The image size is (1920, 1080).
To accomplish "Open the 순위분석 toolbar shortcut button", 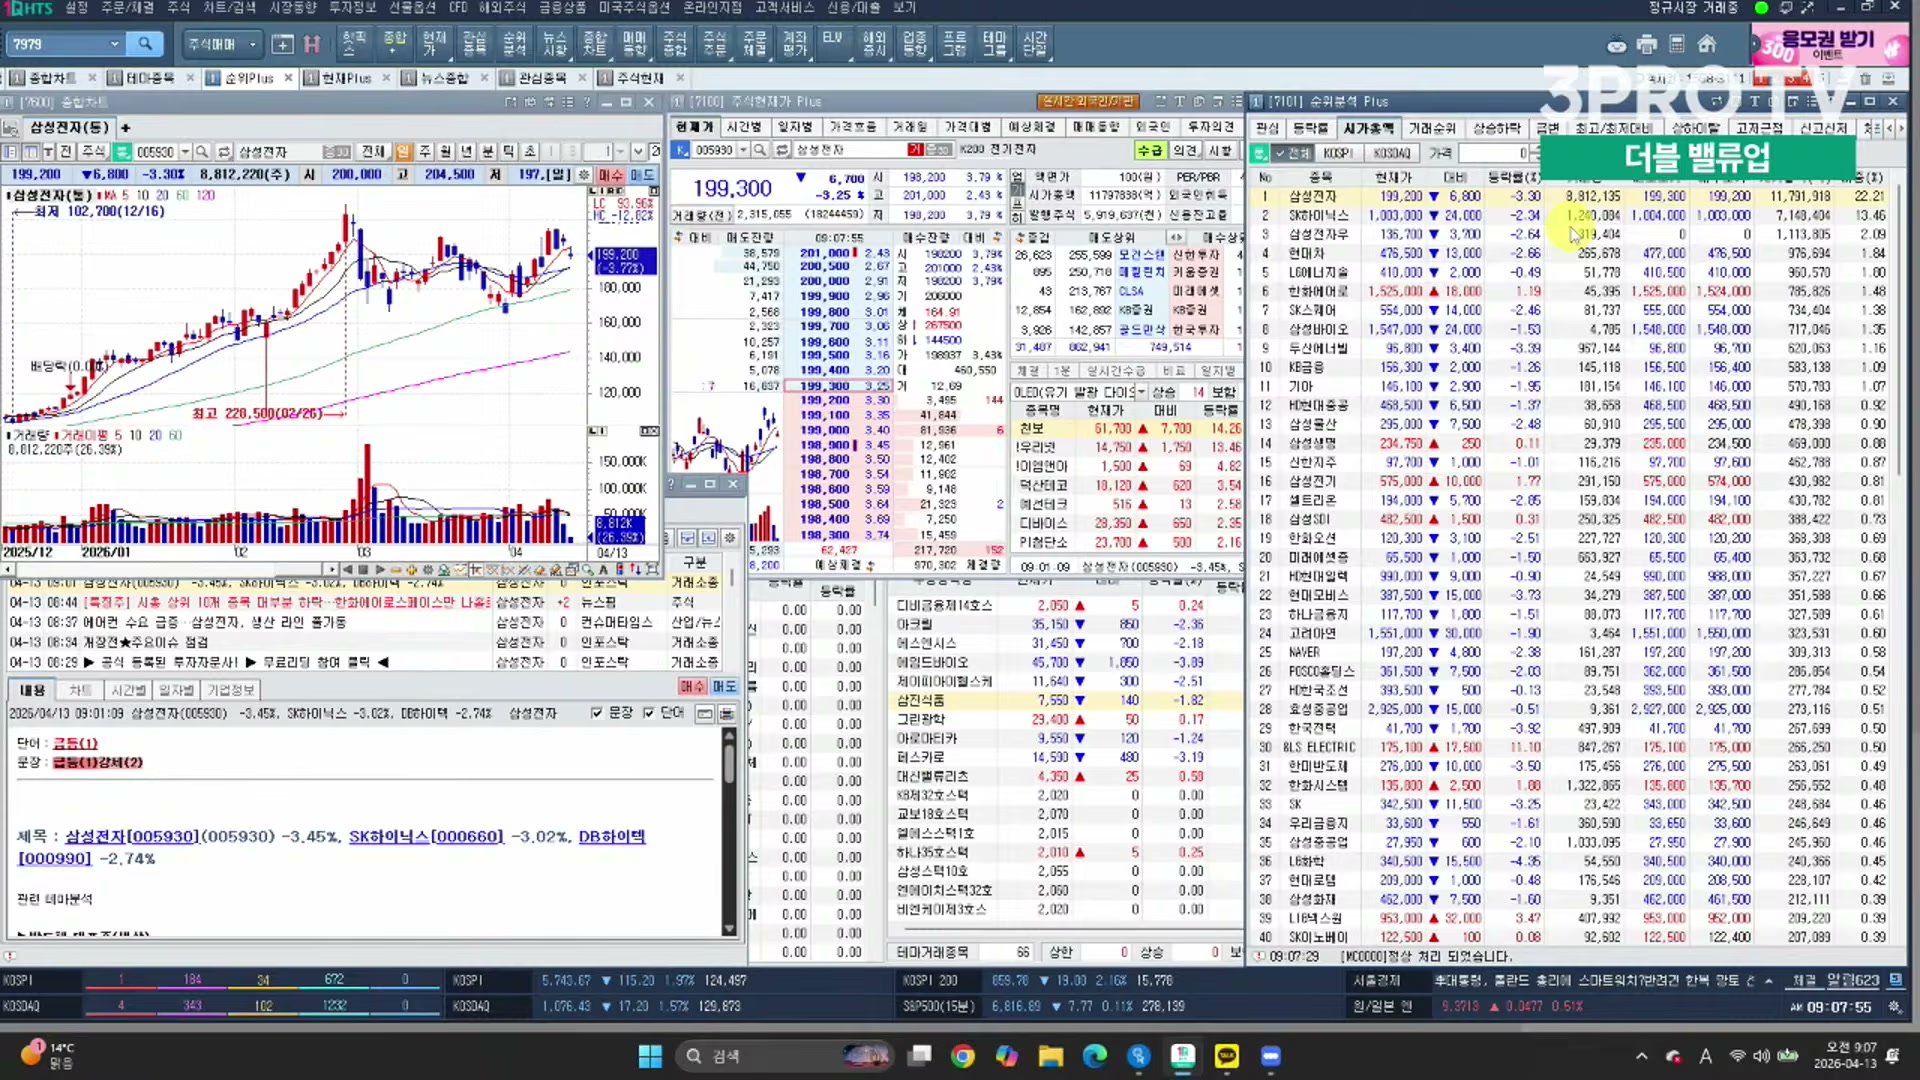I will coord(514,43).
